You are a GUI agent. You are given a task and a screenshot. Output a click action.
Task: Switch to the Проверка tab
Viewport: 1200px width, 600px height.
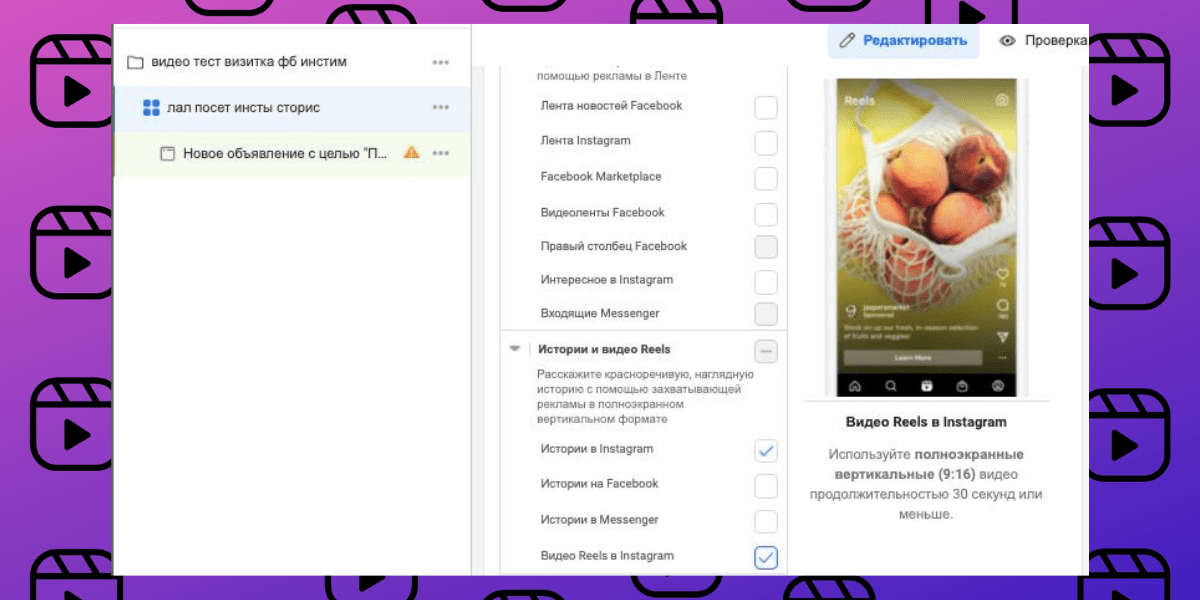(x=1043, y=41)
